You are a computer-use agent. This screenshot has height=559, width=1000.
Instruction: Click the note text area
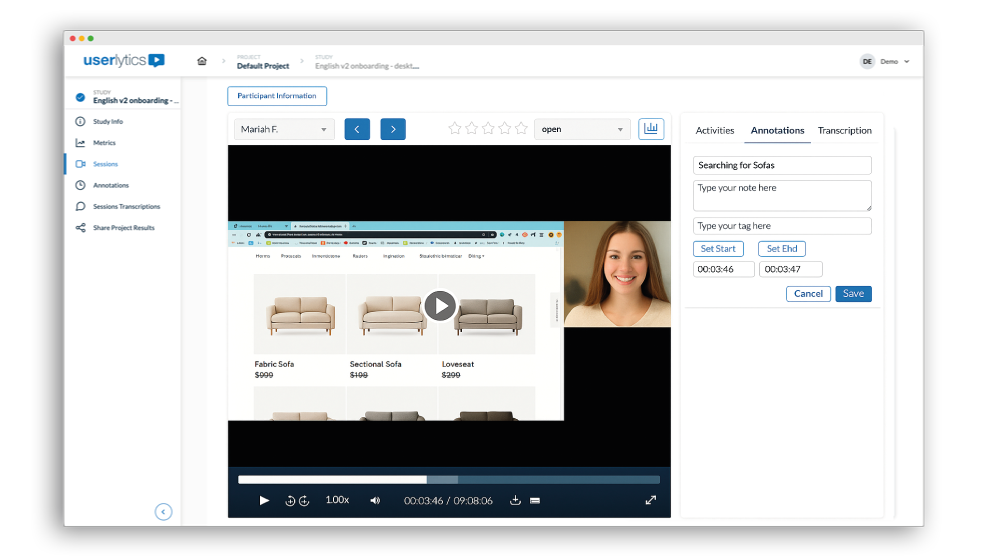pos(782,196)
